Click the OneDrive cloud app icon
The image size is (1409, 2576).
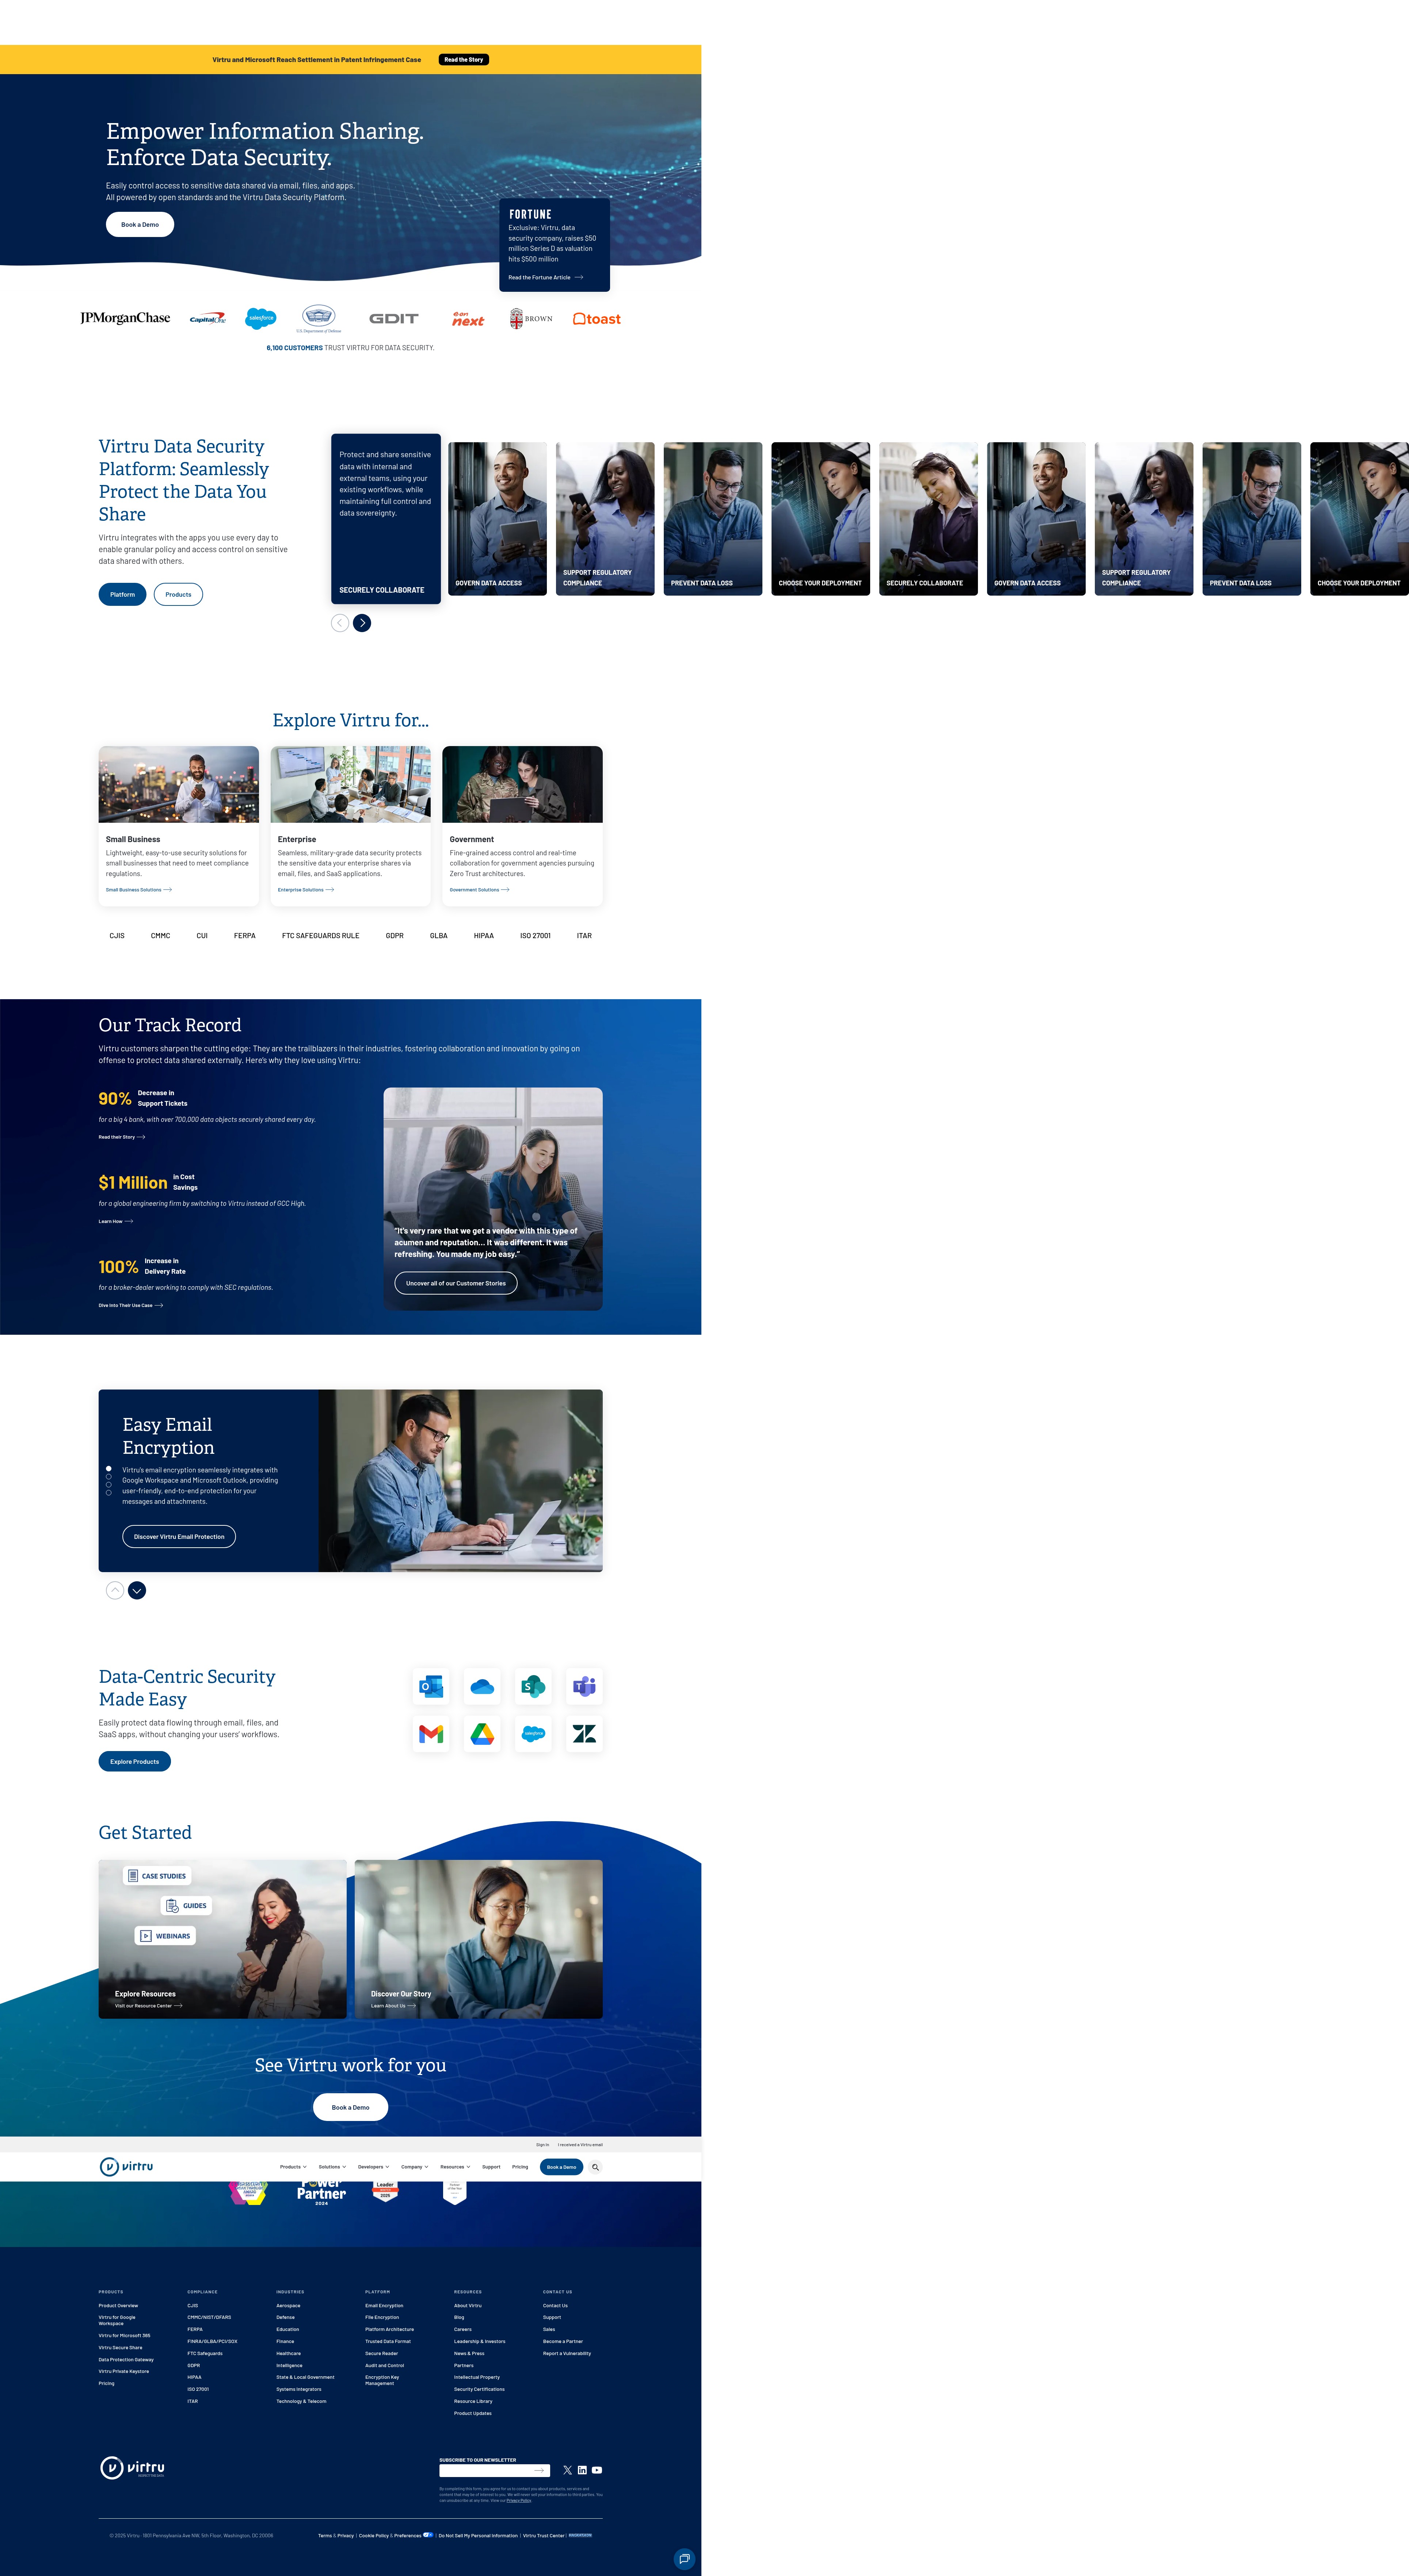482,1687
